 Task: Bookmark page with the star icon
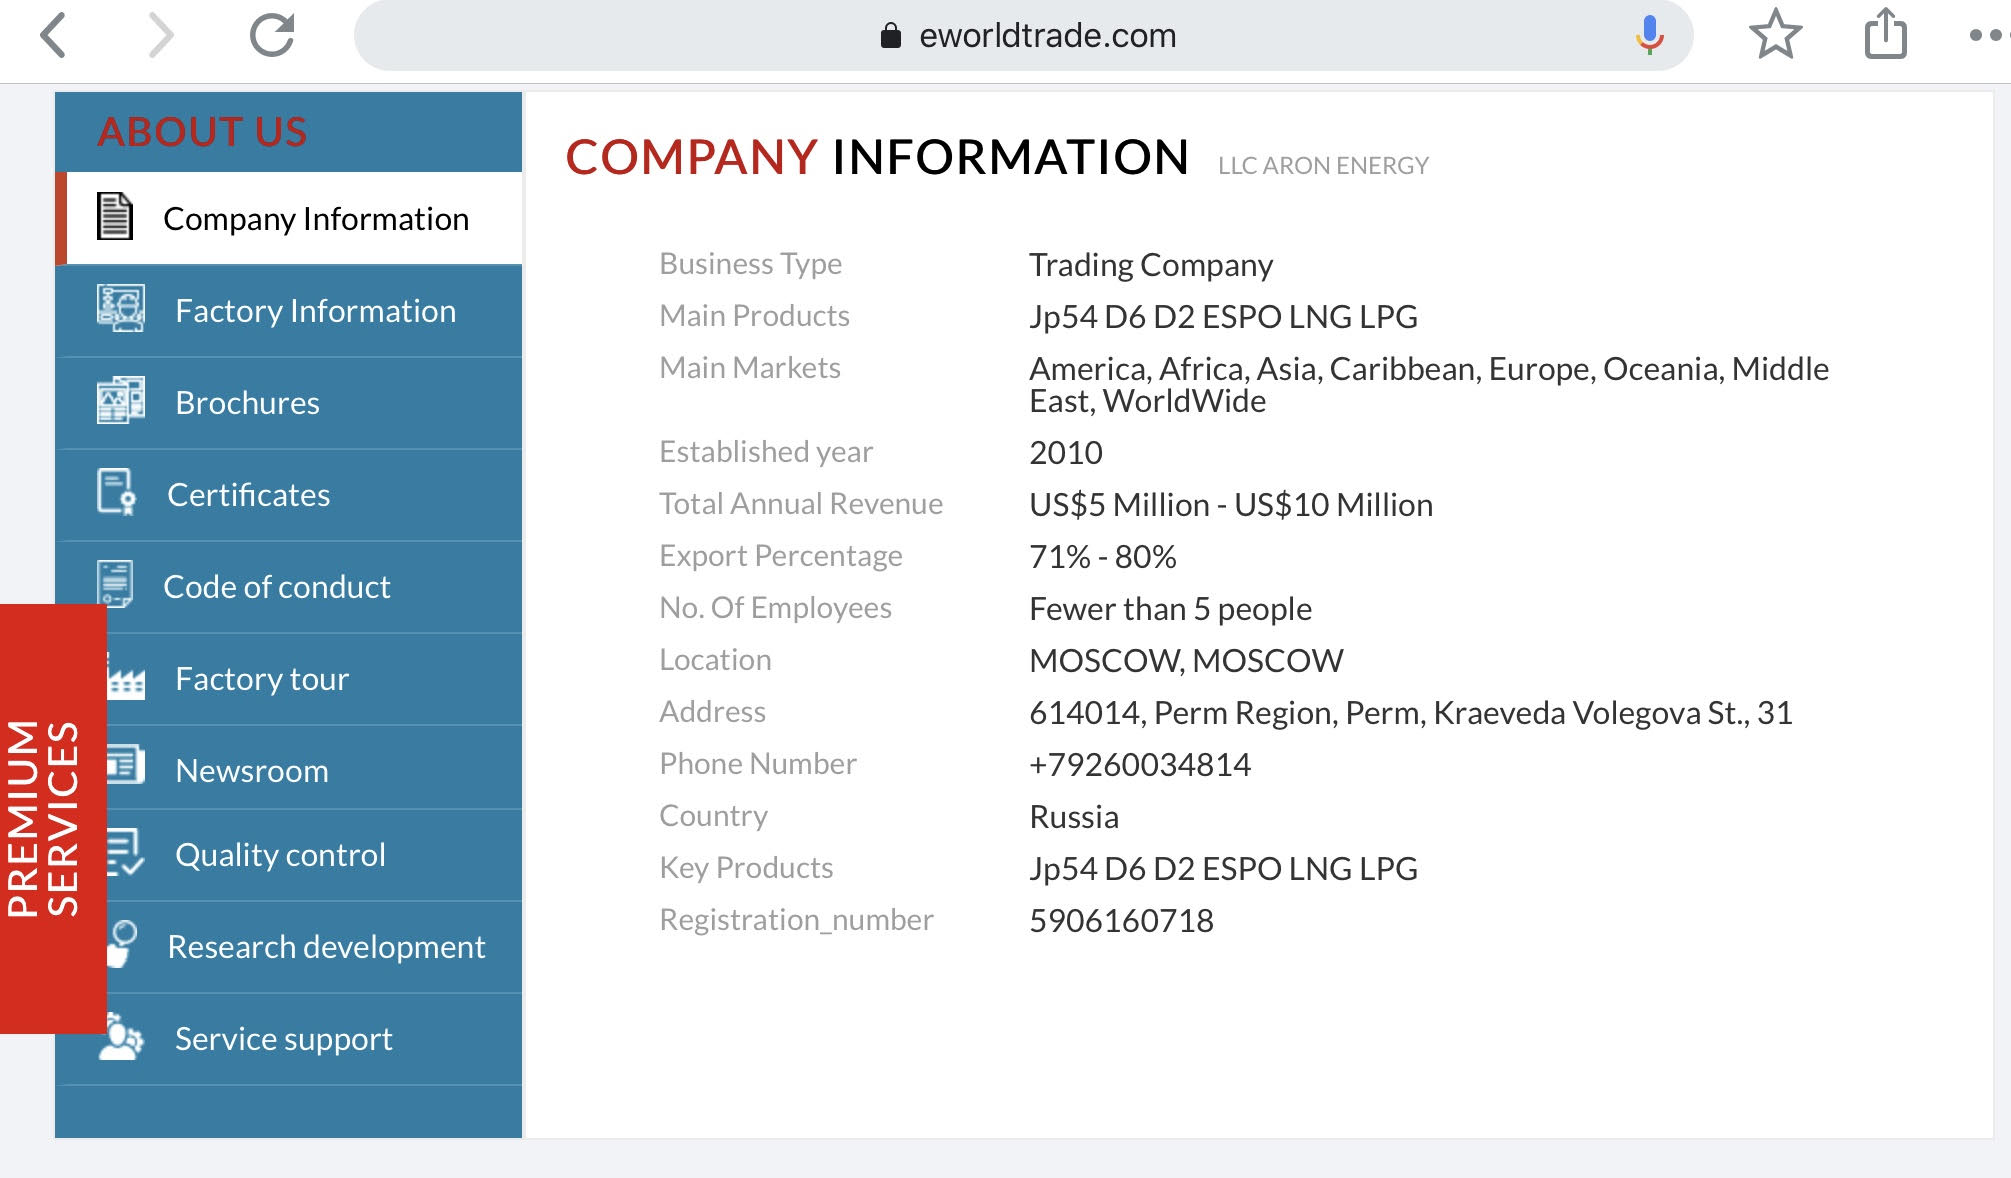[1775, 36]
